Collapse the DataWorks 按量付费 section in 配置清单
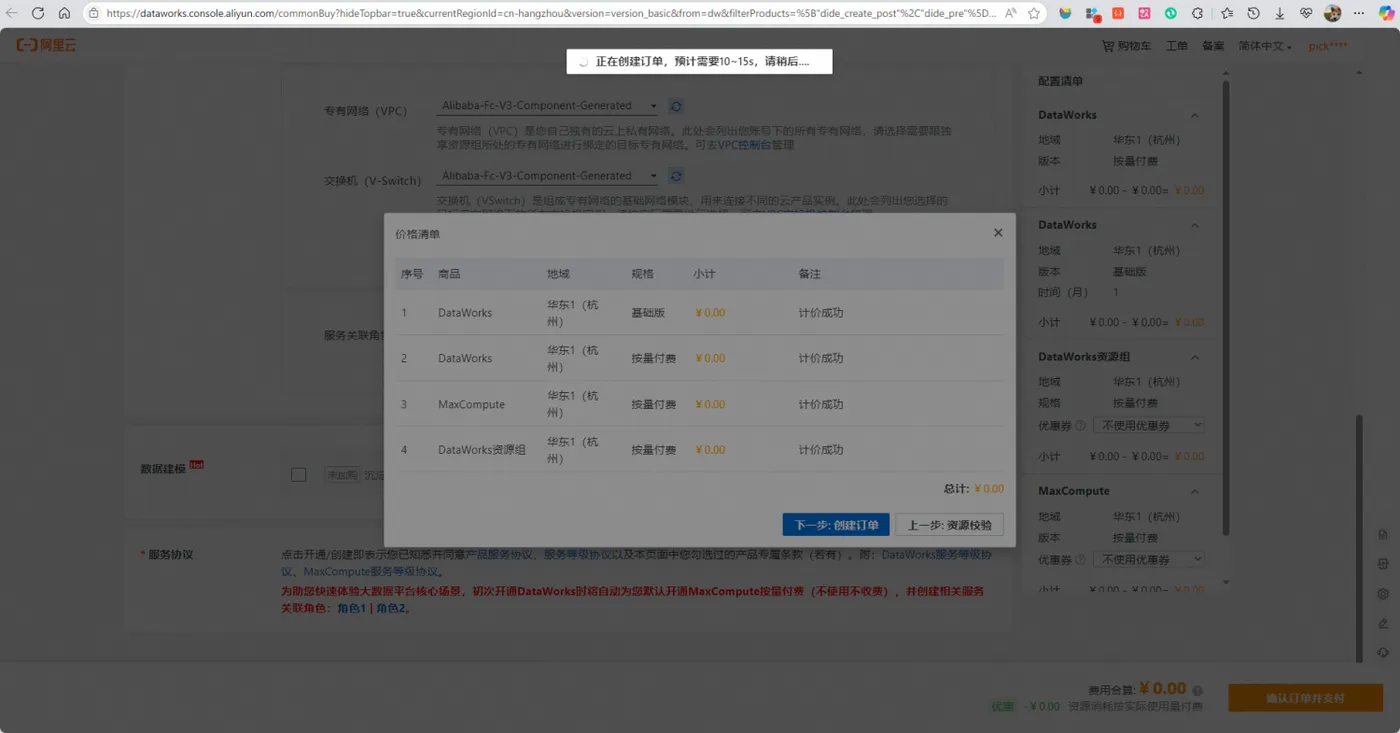The height and width of the screenshot is (733, 1400). click(x=1194, y=116)
